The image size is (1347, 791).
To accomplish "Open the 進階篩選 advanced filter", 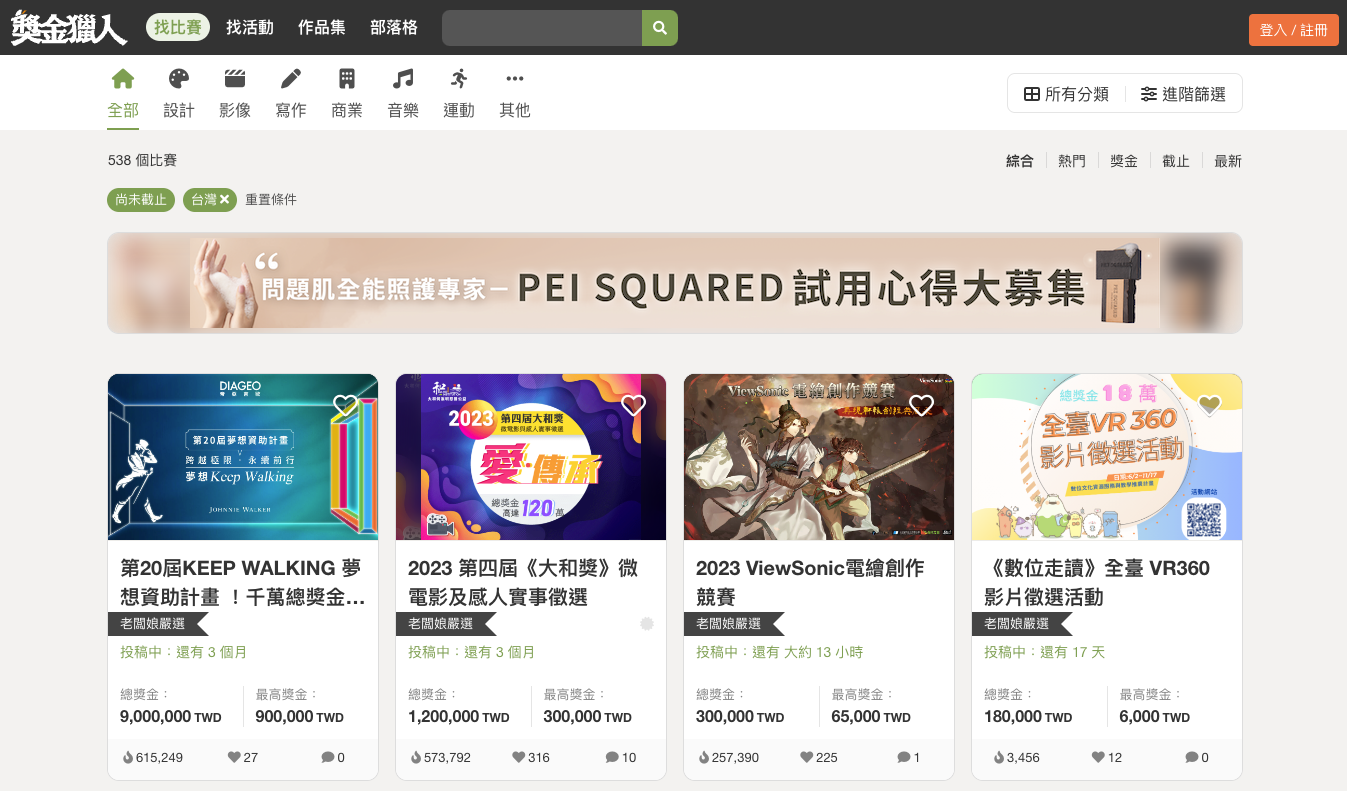I will [x=1184, y=94].
